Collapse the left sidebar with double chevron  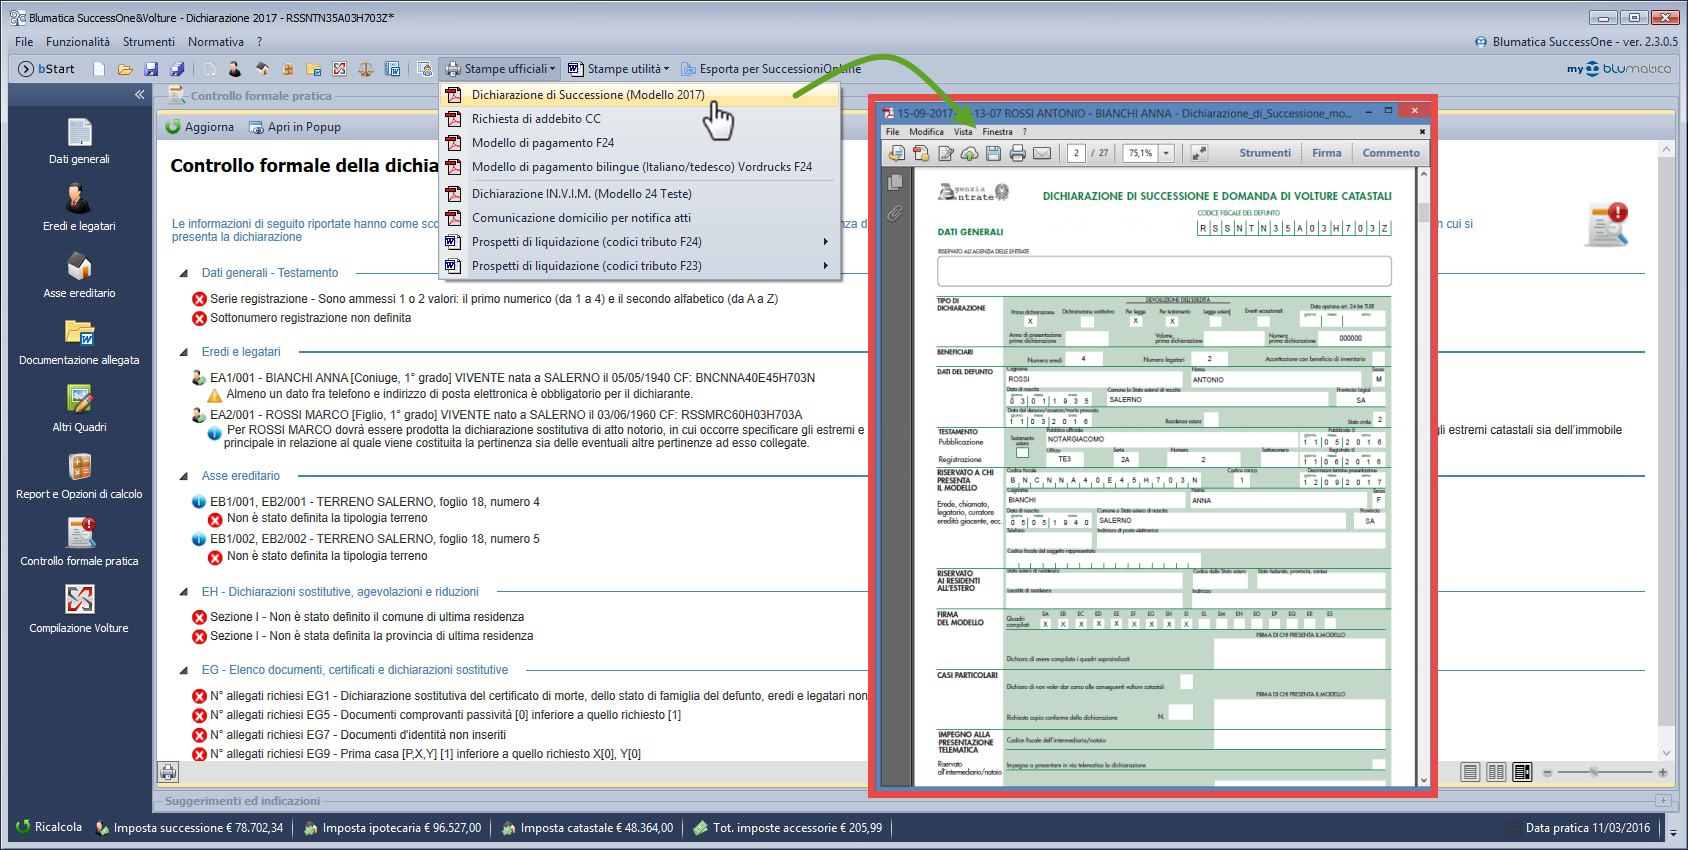139,95
